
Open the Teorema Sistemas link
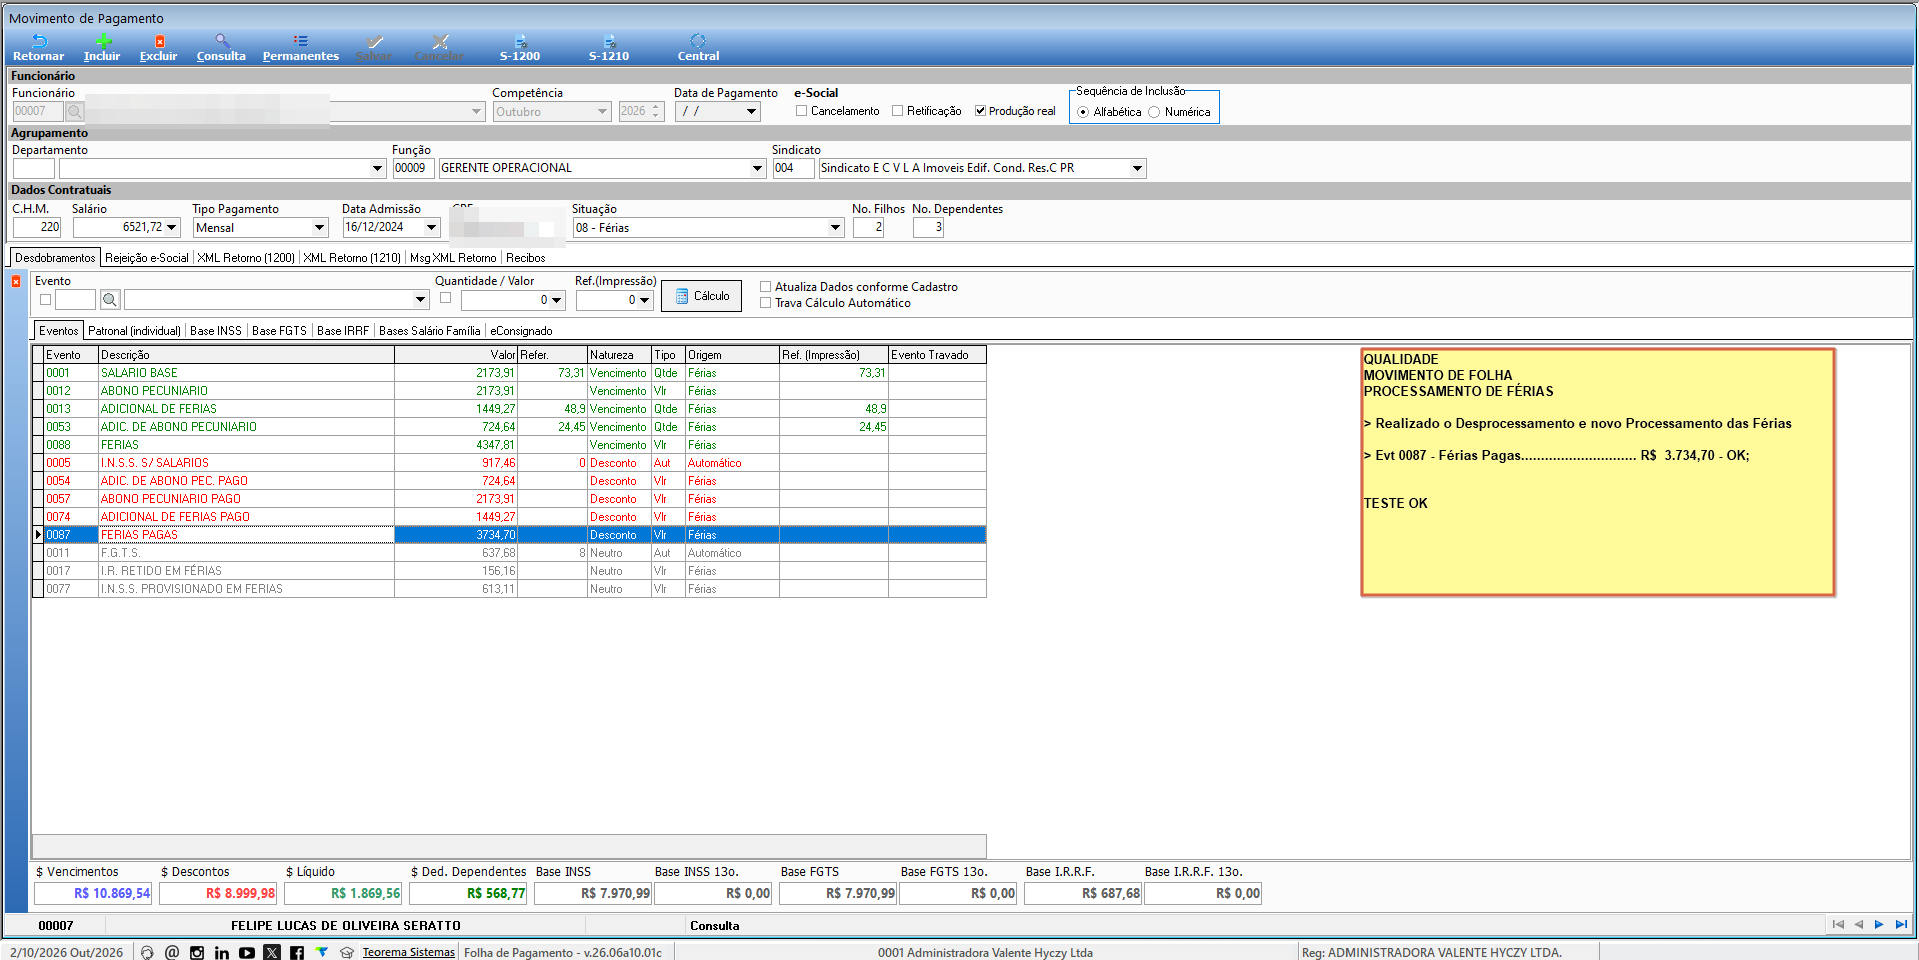coord(408,953)
